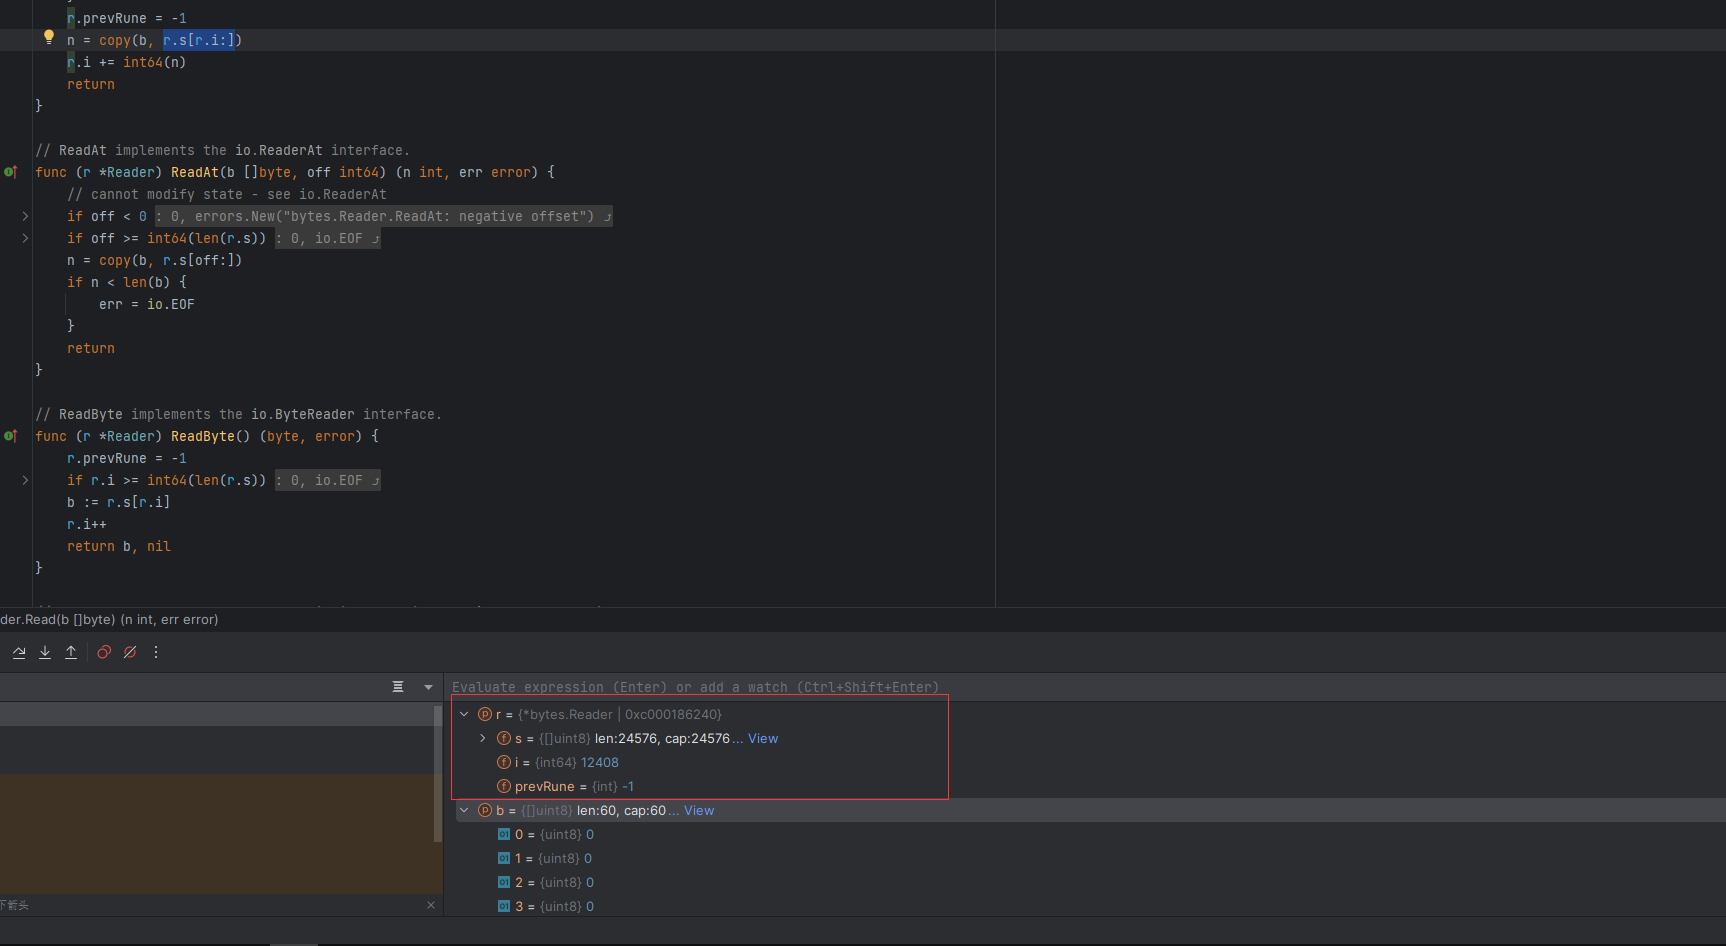Close the notification bar in frames panel

click(431, 905)
